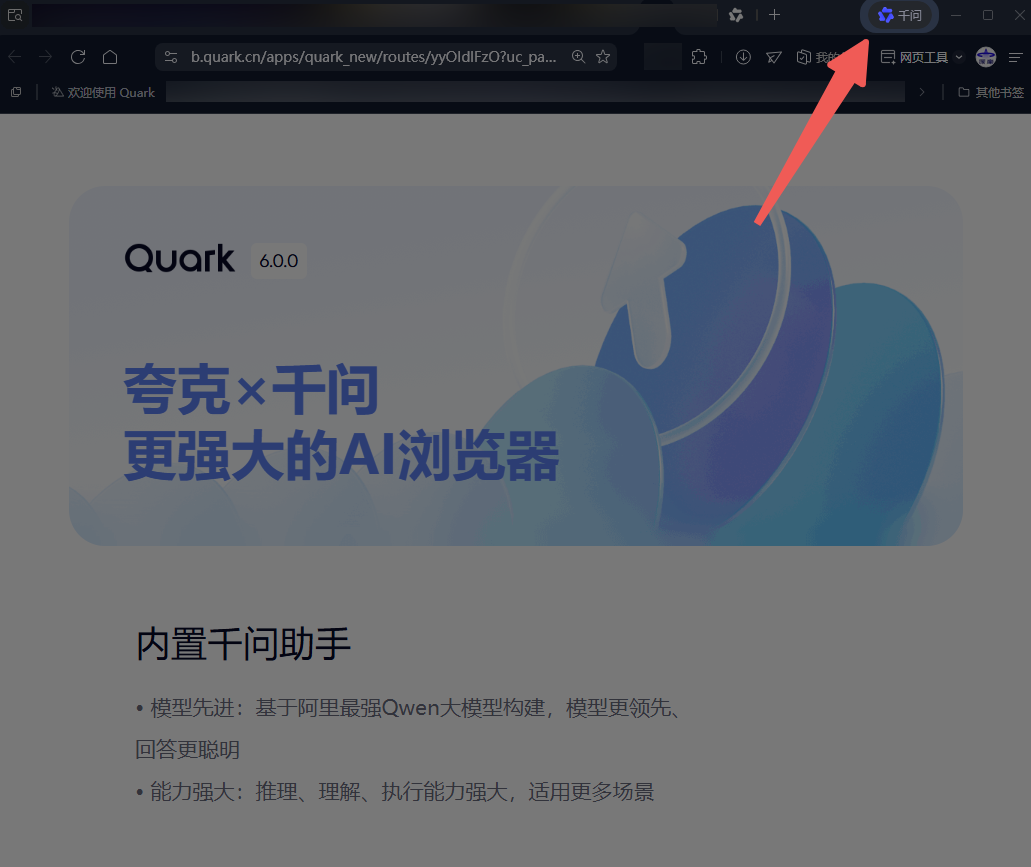This screenshot has width=1031, height=867.
Task: Expand the bookmarks bar overflow chevron
Action: 922,91
